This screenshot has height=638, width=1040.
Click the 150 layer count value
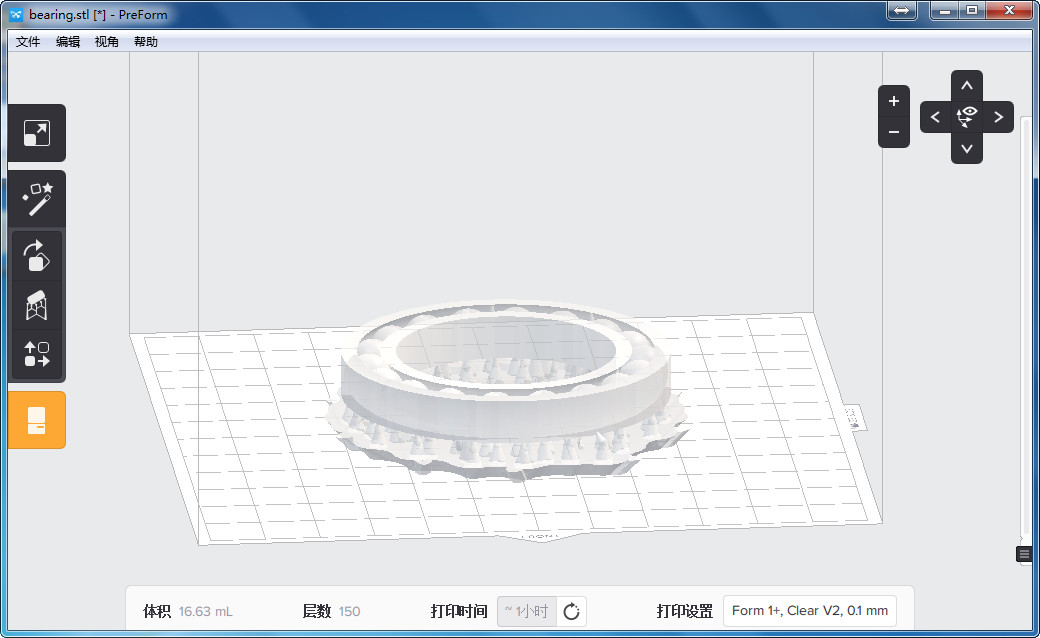(350, 611)
